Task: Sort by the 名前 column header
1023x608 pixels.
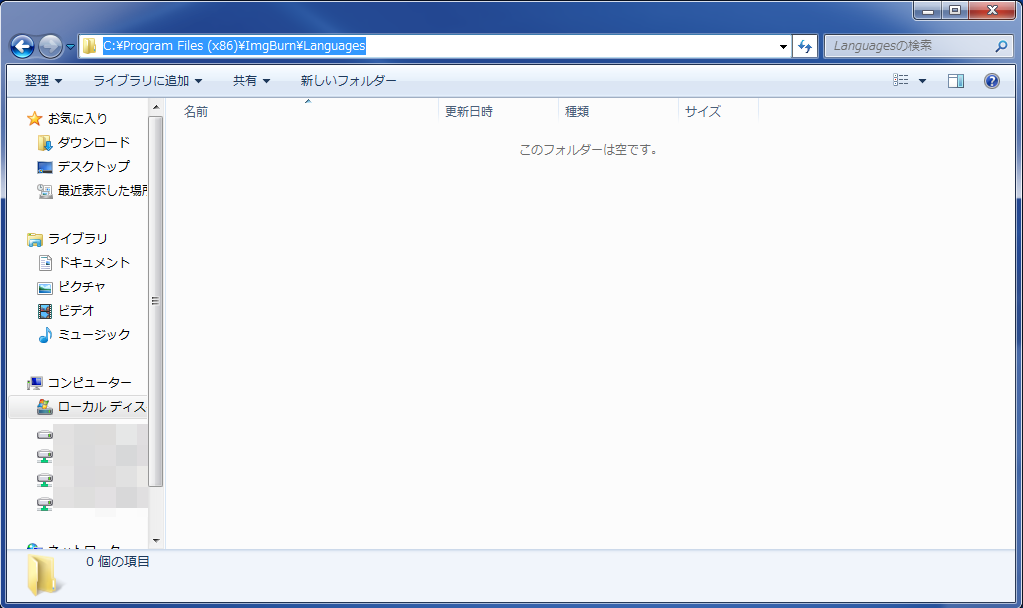Action: pos(302,111)
